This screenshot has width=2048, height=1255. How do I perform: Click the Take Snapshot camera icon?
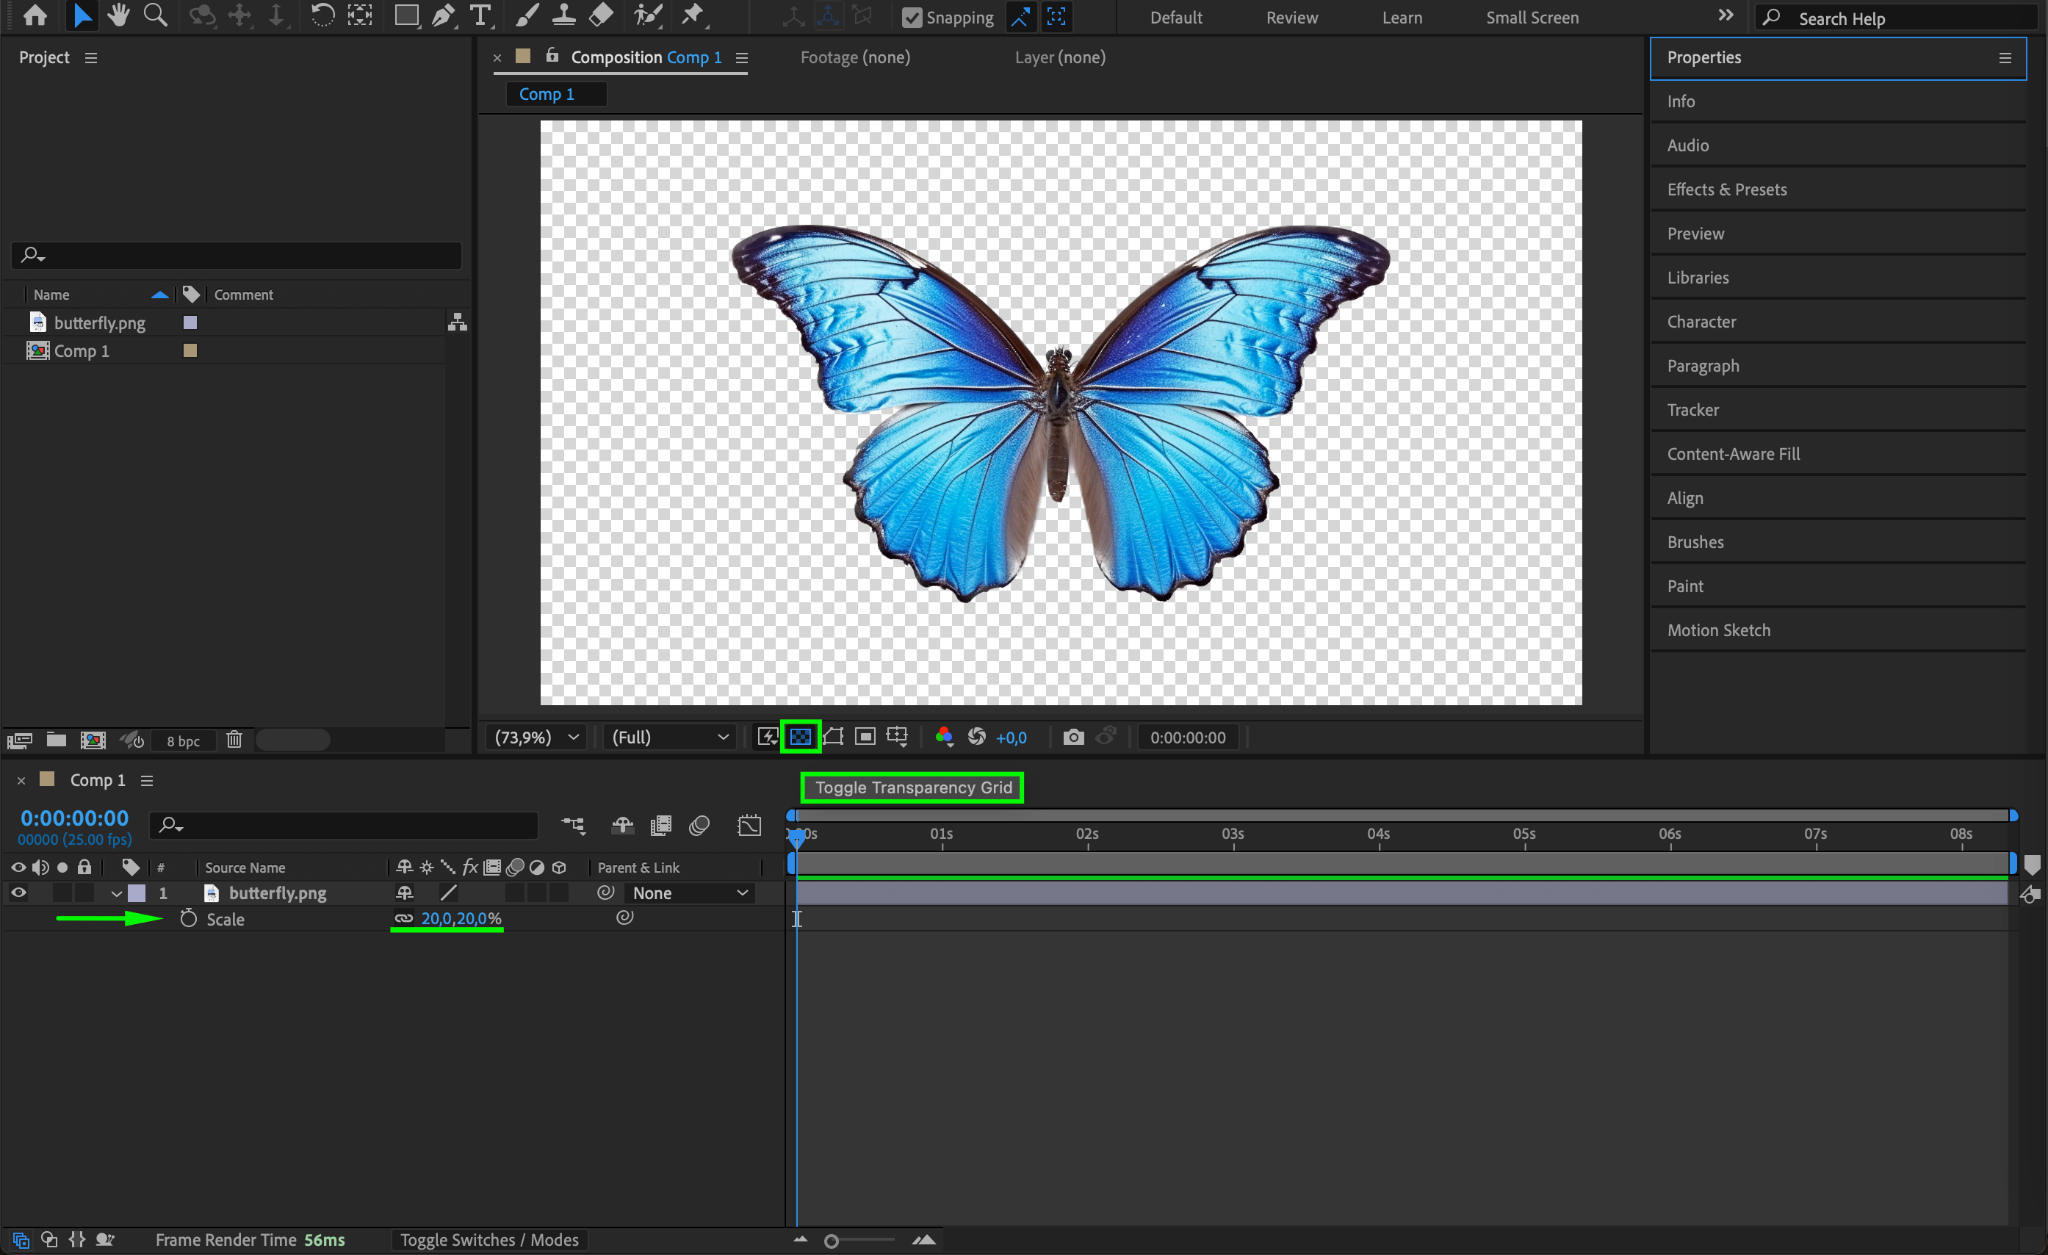click(x=1073, y=737)
